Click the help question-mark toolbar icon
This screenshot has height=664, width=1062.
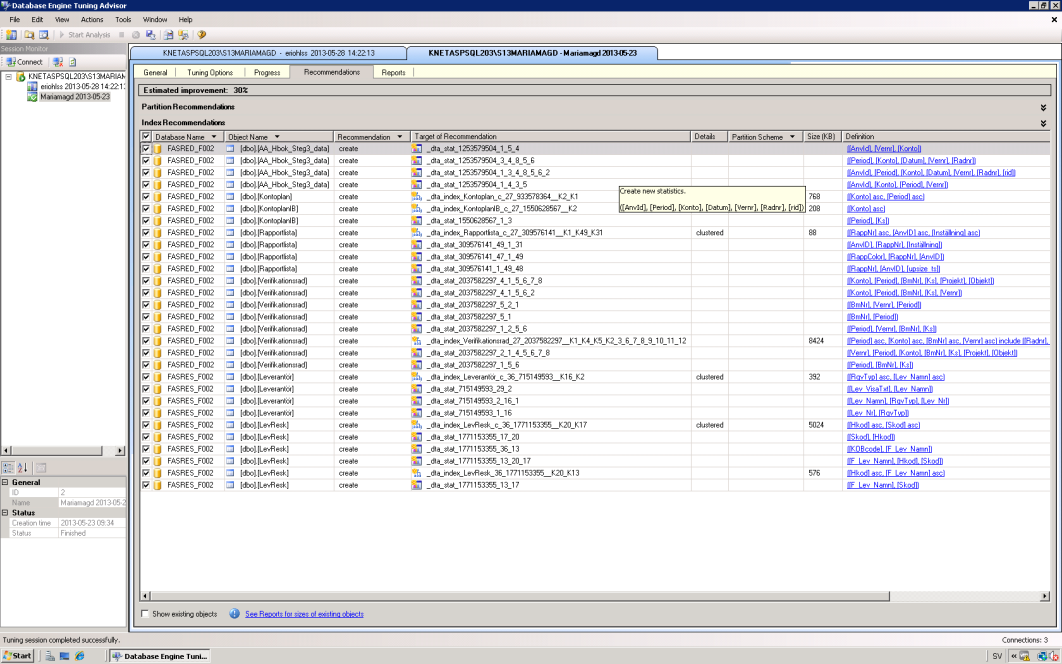[x=201, y=35]
